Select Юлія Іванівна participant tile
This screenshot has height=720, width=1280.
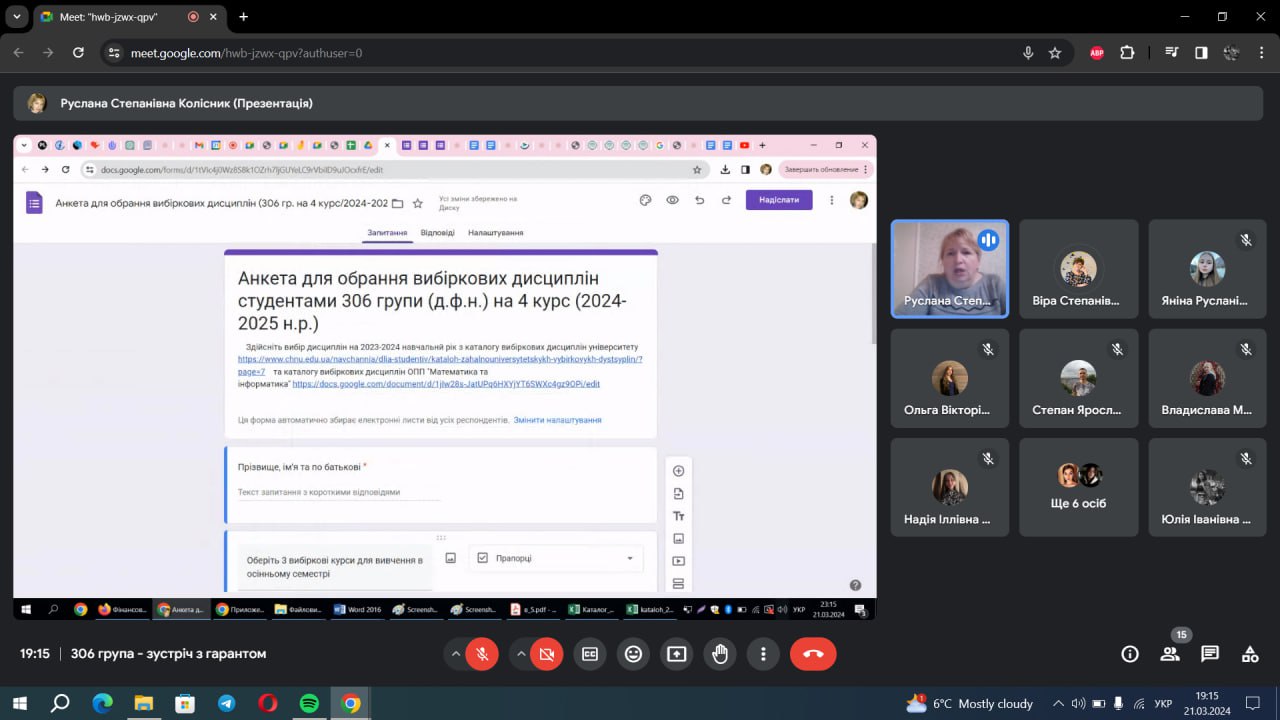(x=1207, y=487)
